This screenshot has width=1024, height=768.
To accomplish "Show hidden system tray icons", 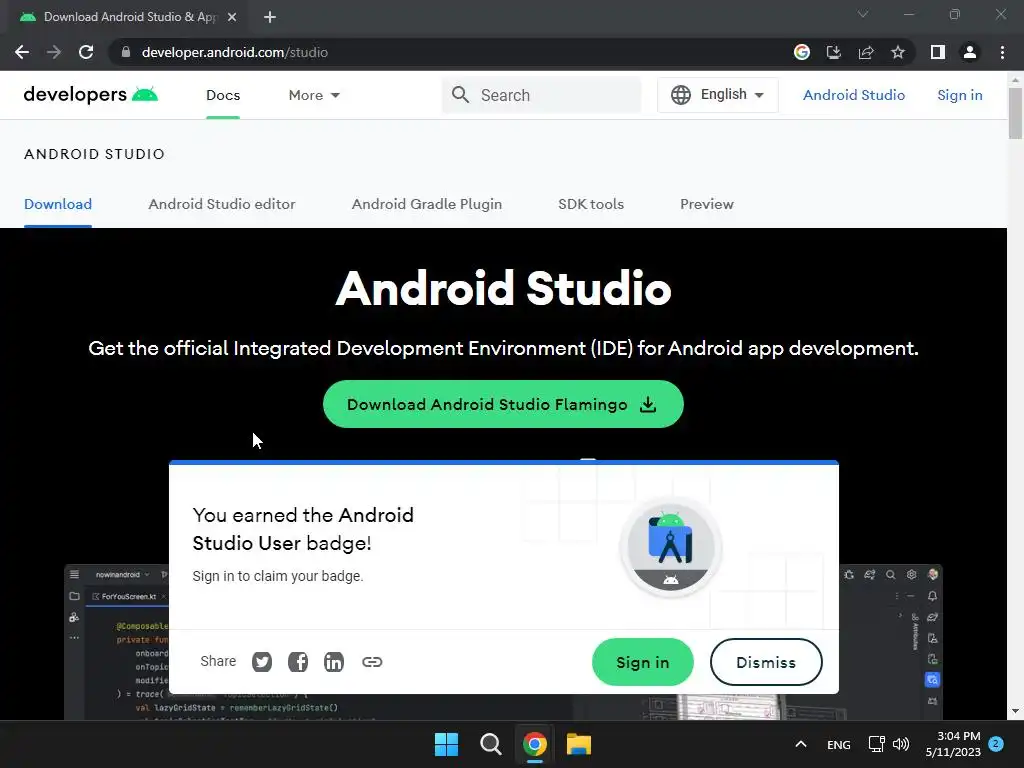I will point(801,744).
